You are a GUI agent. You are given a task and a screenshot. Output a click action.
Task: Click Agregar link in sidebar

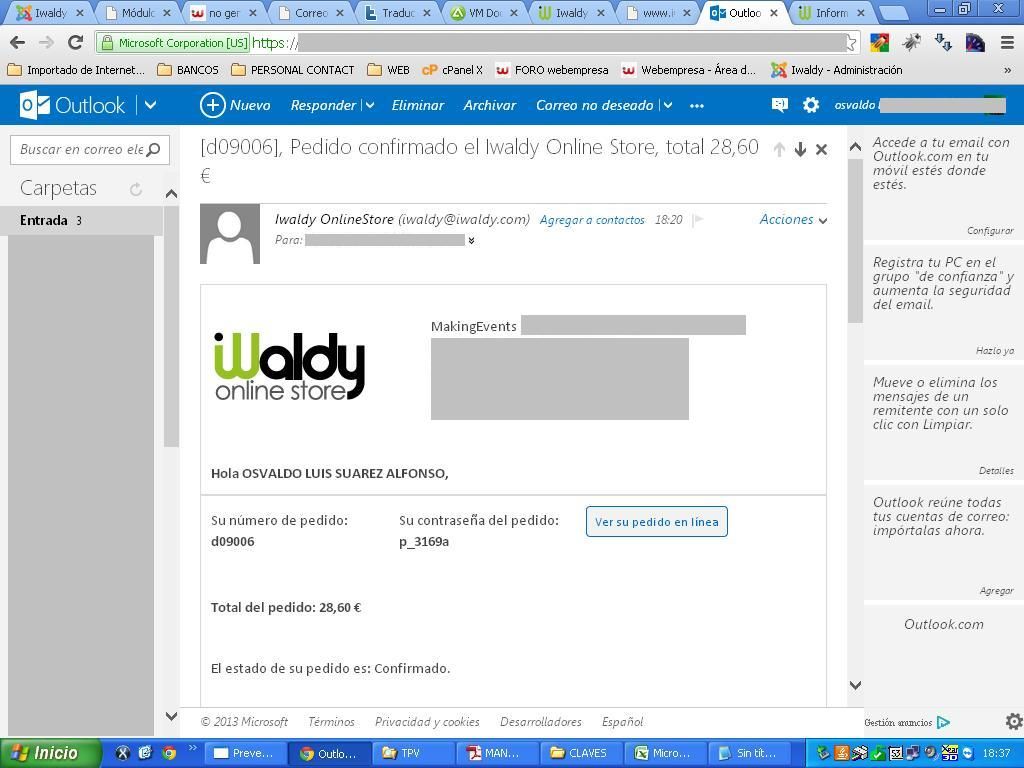tap(996, 590)
